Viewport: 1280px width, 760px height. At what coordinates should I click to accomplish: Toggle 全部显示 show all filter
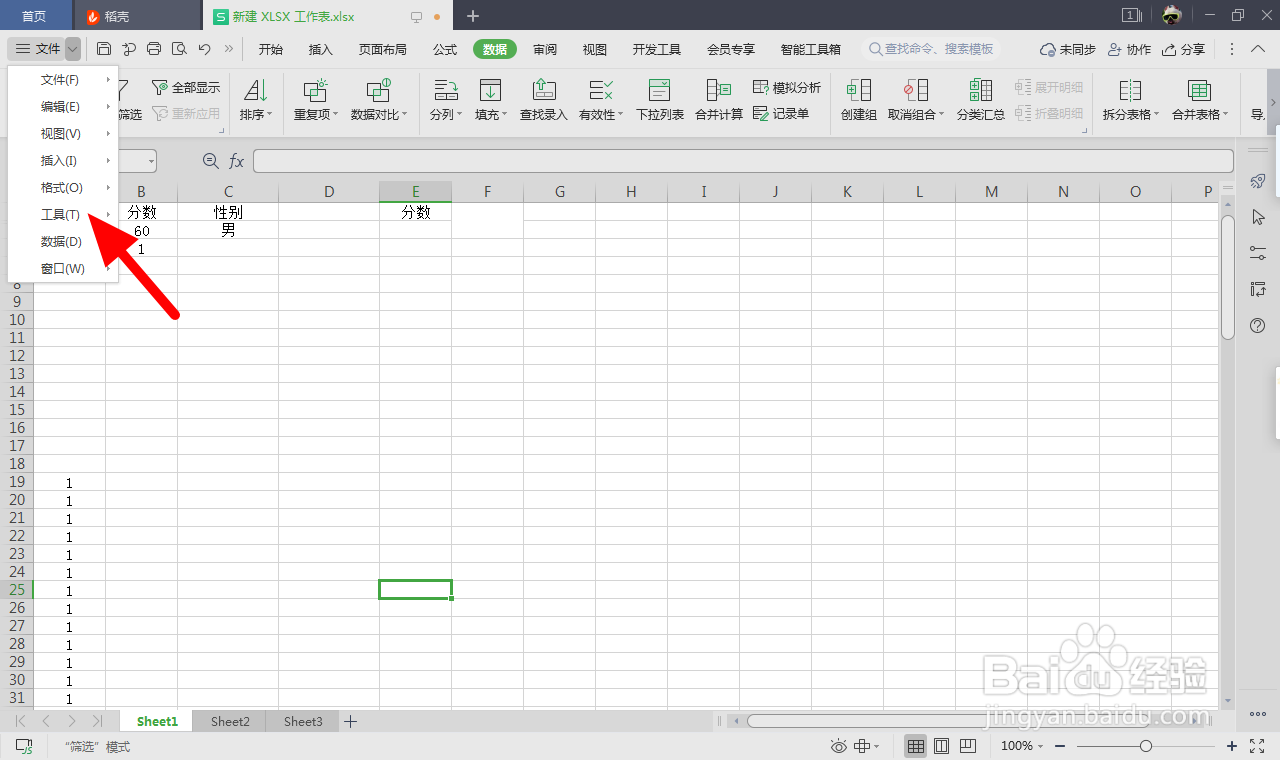click(185, 88)
